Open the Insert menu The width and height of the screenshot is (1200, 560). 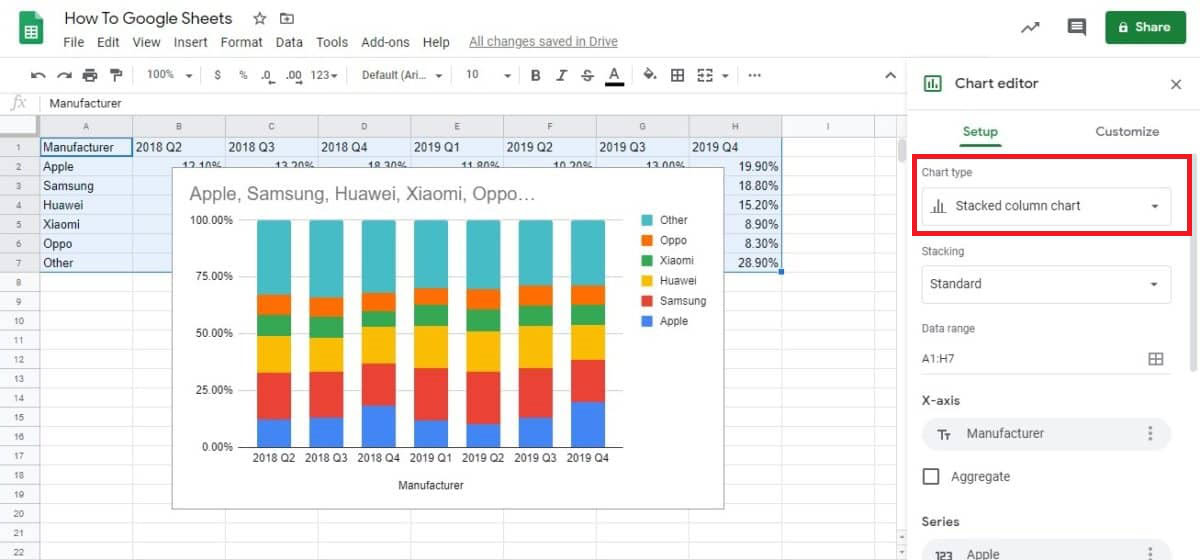190,42
